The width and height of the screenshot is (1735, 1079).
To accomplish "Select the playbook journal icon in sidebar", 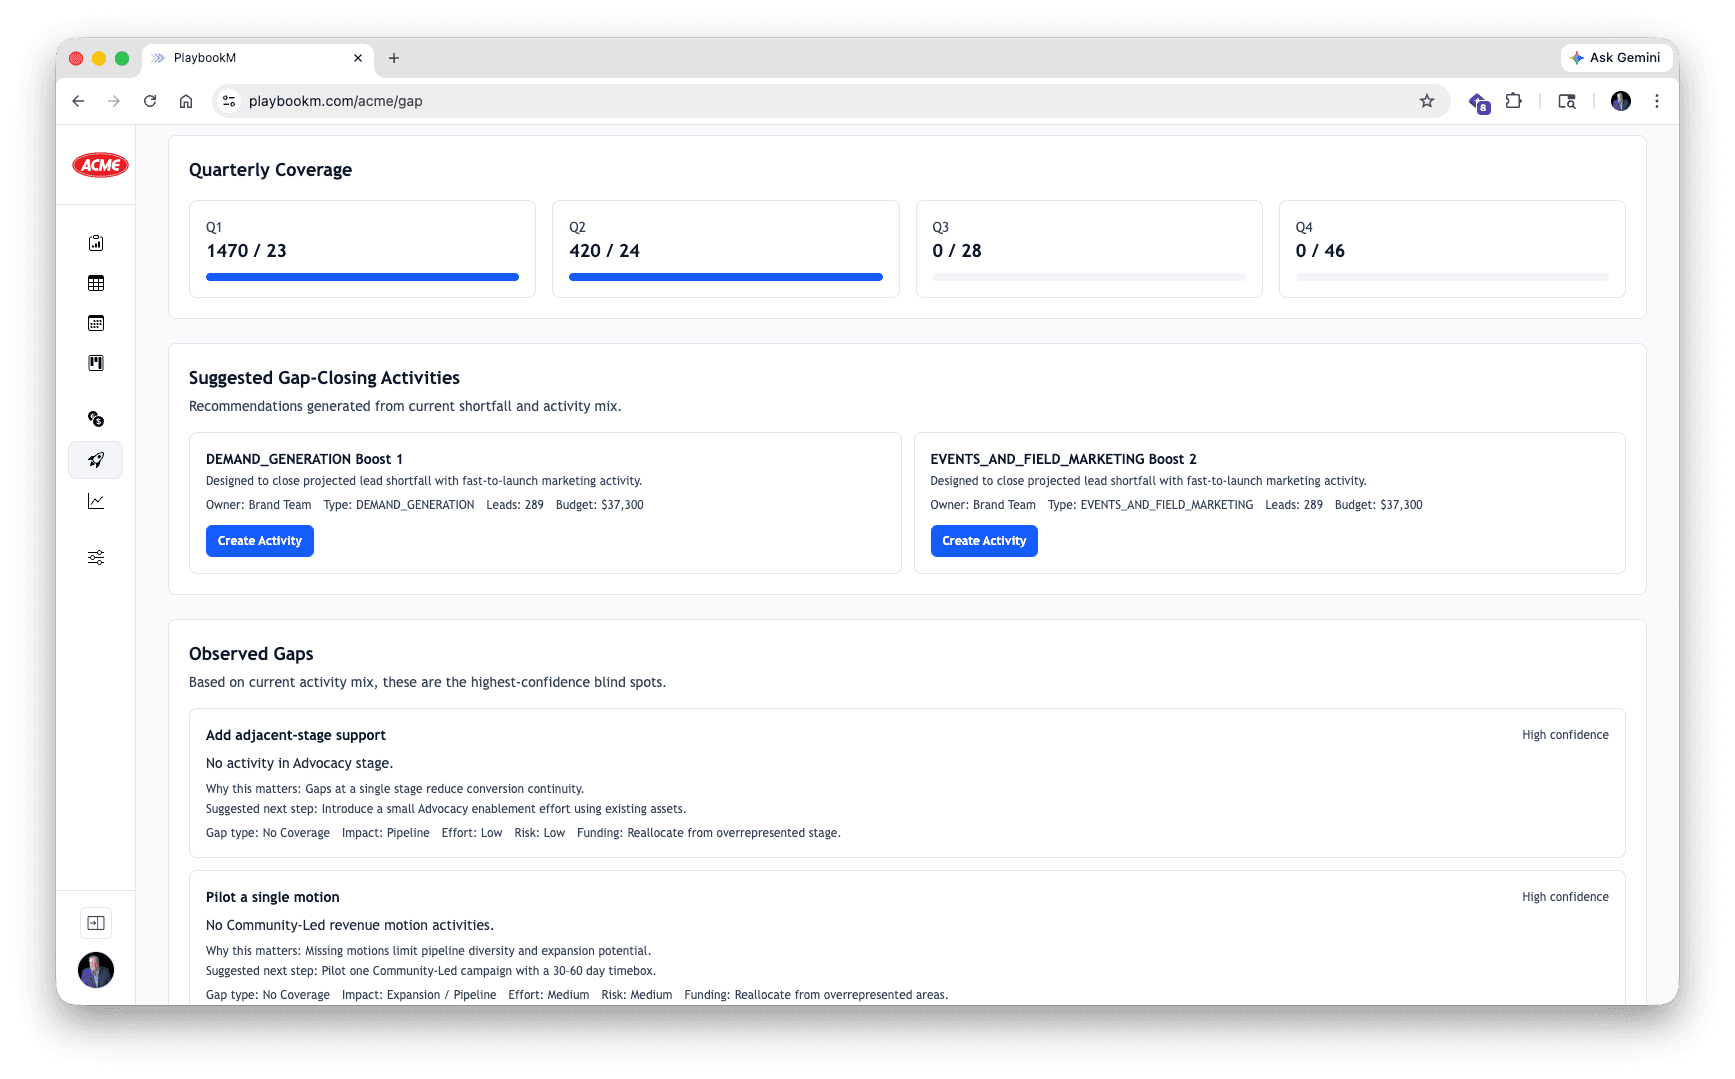I will pyautogui.click(x=95, y=363).
